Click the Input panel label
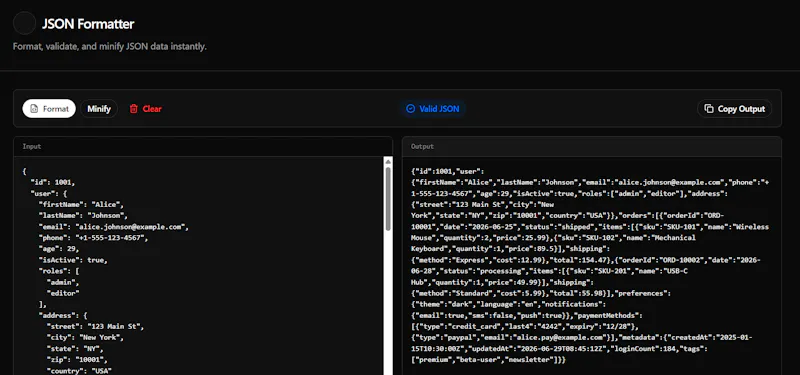 [x=32, y=146]
